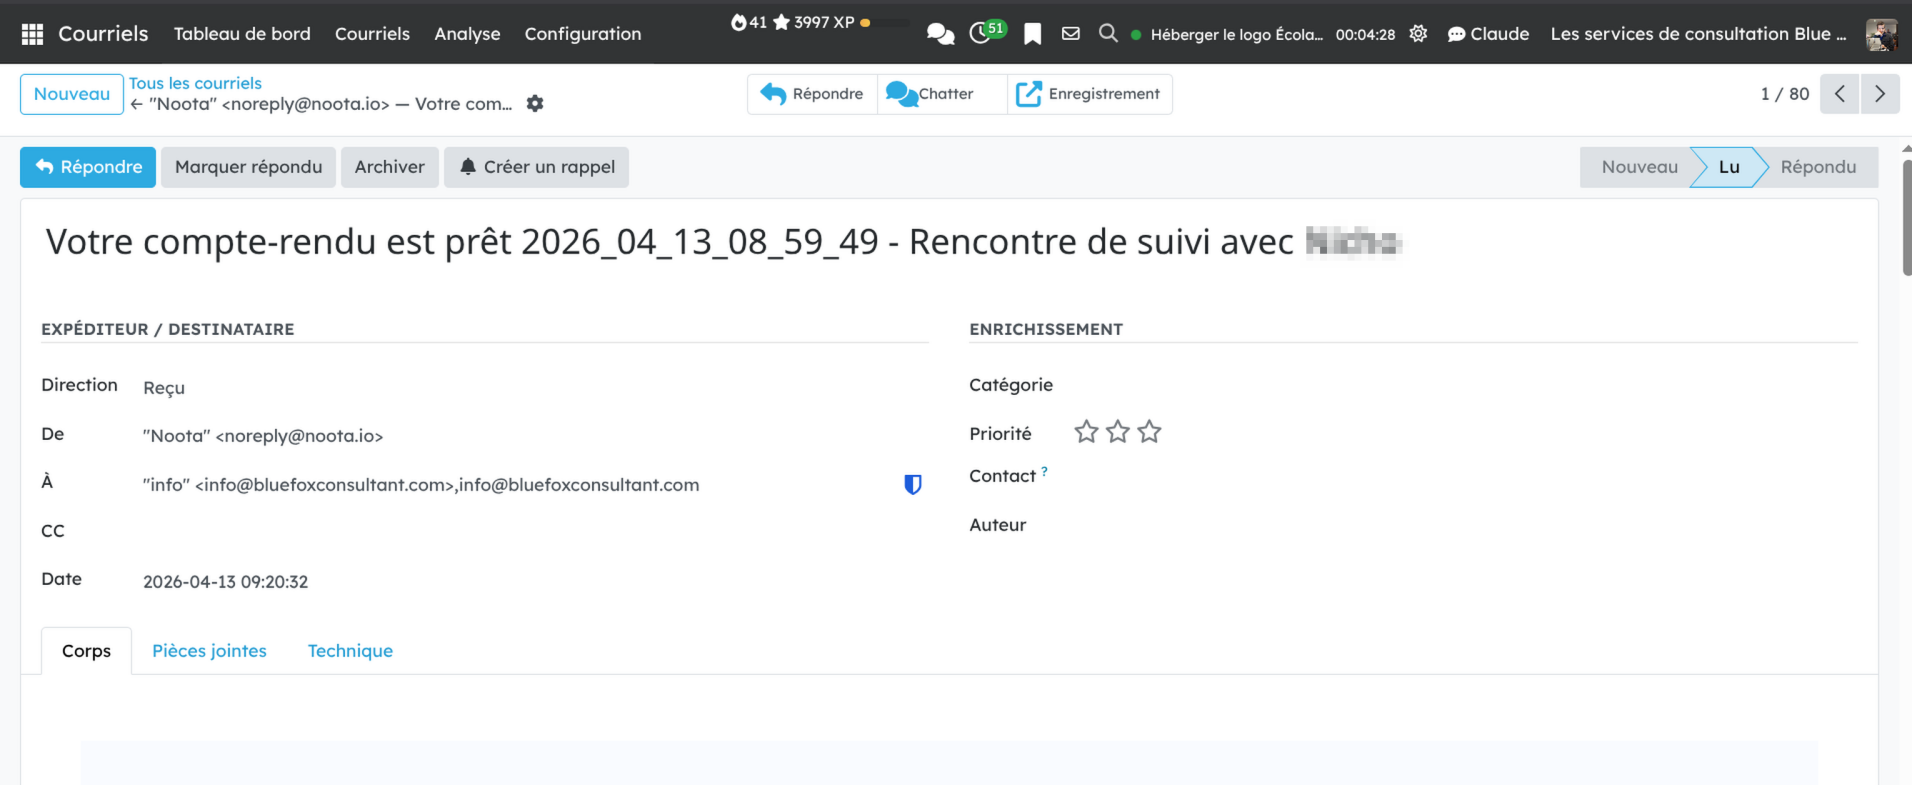The height and width of the screenshot is (785, 1912).
Task: Open the envelope mail icon in top bar
Action: [1070, 34]
